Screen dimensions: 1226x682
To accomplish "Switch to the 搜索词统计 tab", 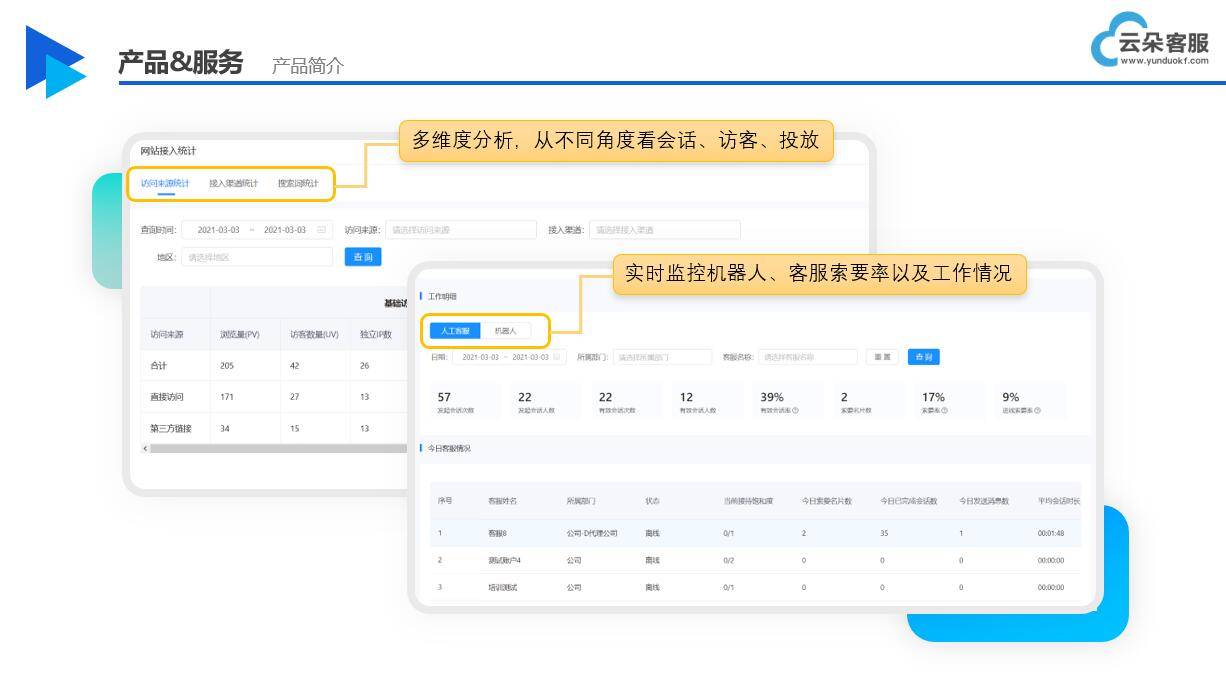I will click(x=297, y=184).
